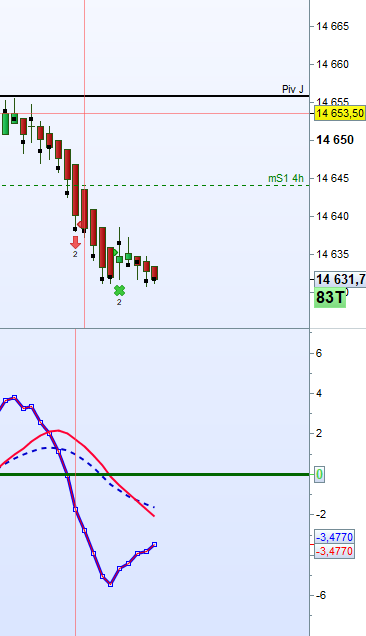Click the red -3,4770 indicator value

[x=335, y=551]
